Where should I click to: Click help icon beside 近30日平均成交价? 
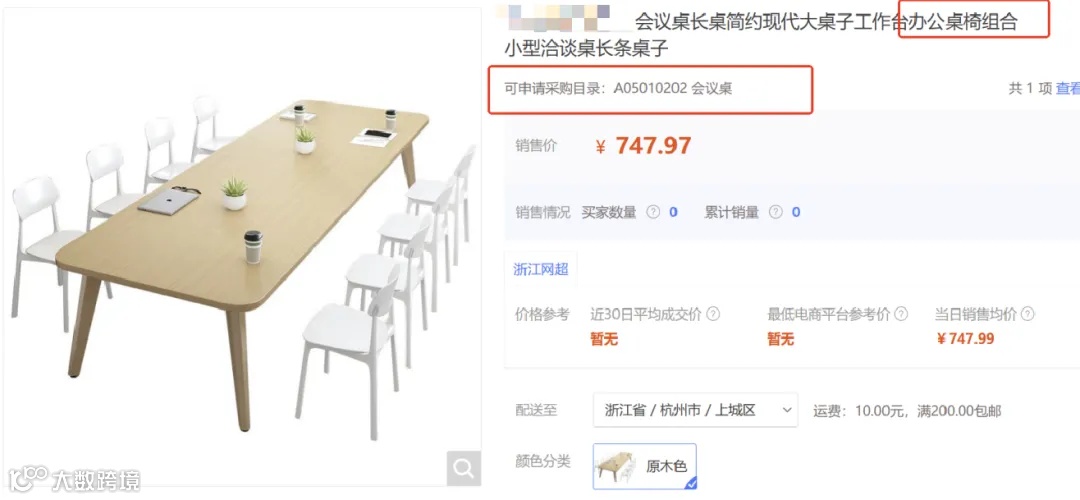pos(714,315)
